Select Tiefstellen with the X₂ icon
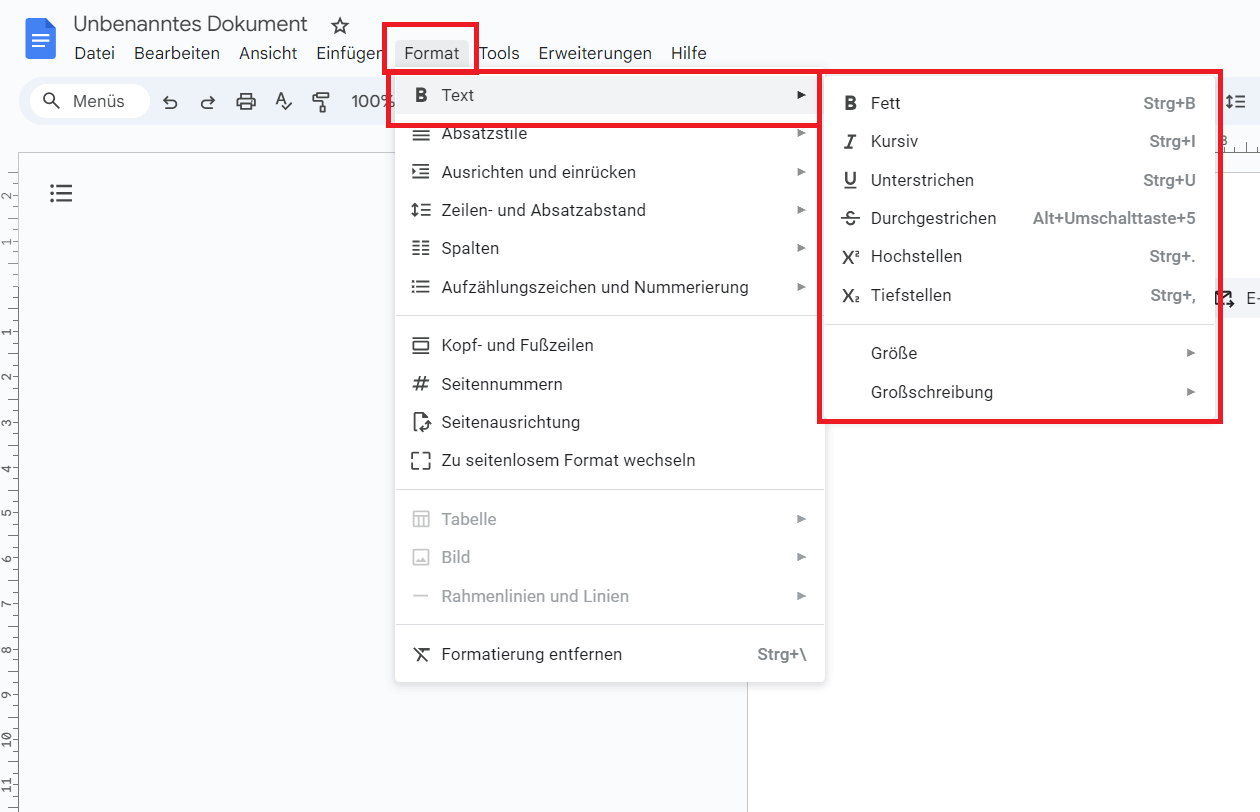This screenshot has height=812, width=1260. 908,295
